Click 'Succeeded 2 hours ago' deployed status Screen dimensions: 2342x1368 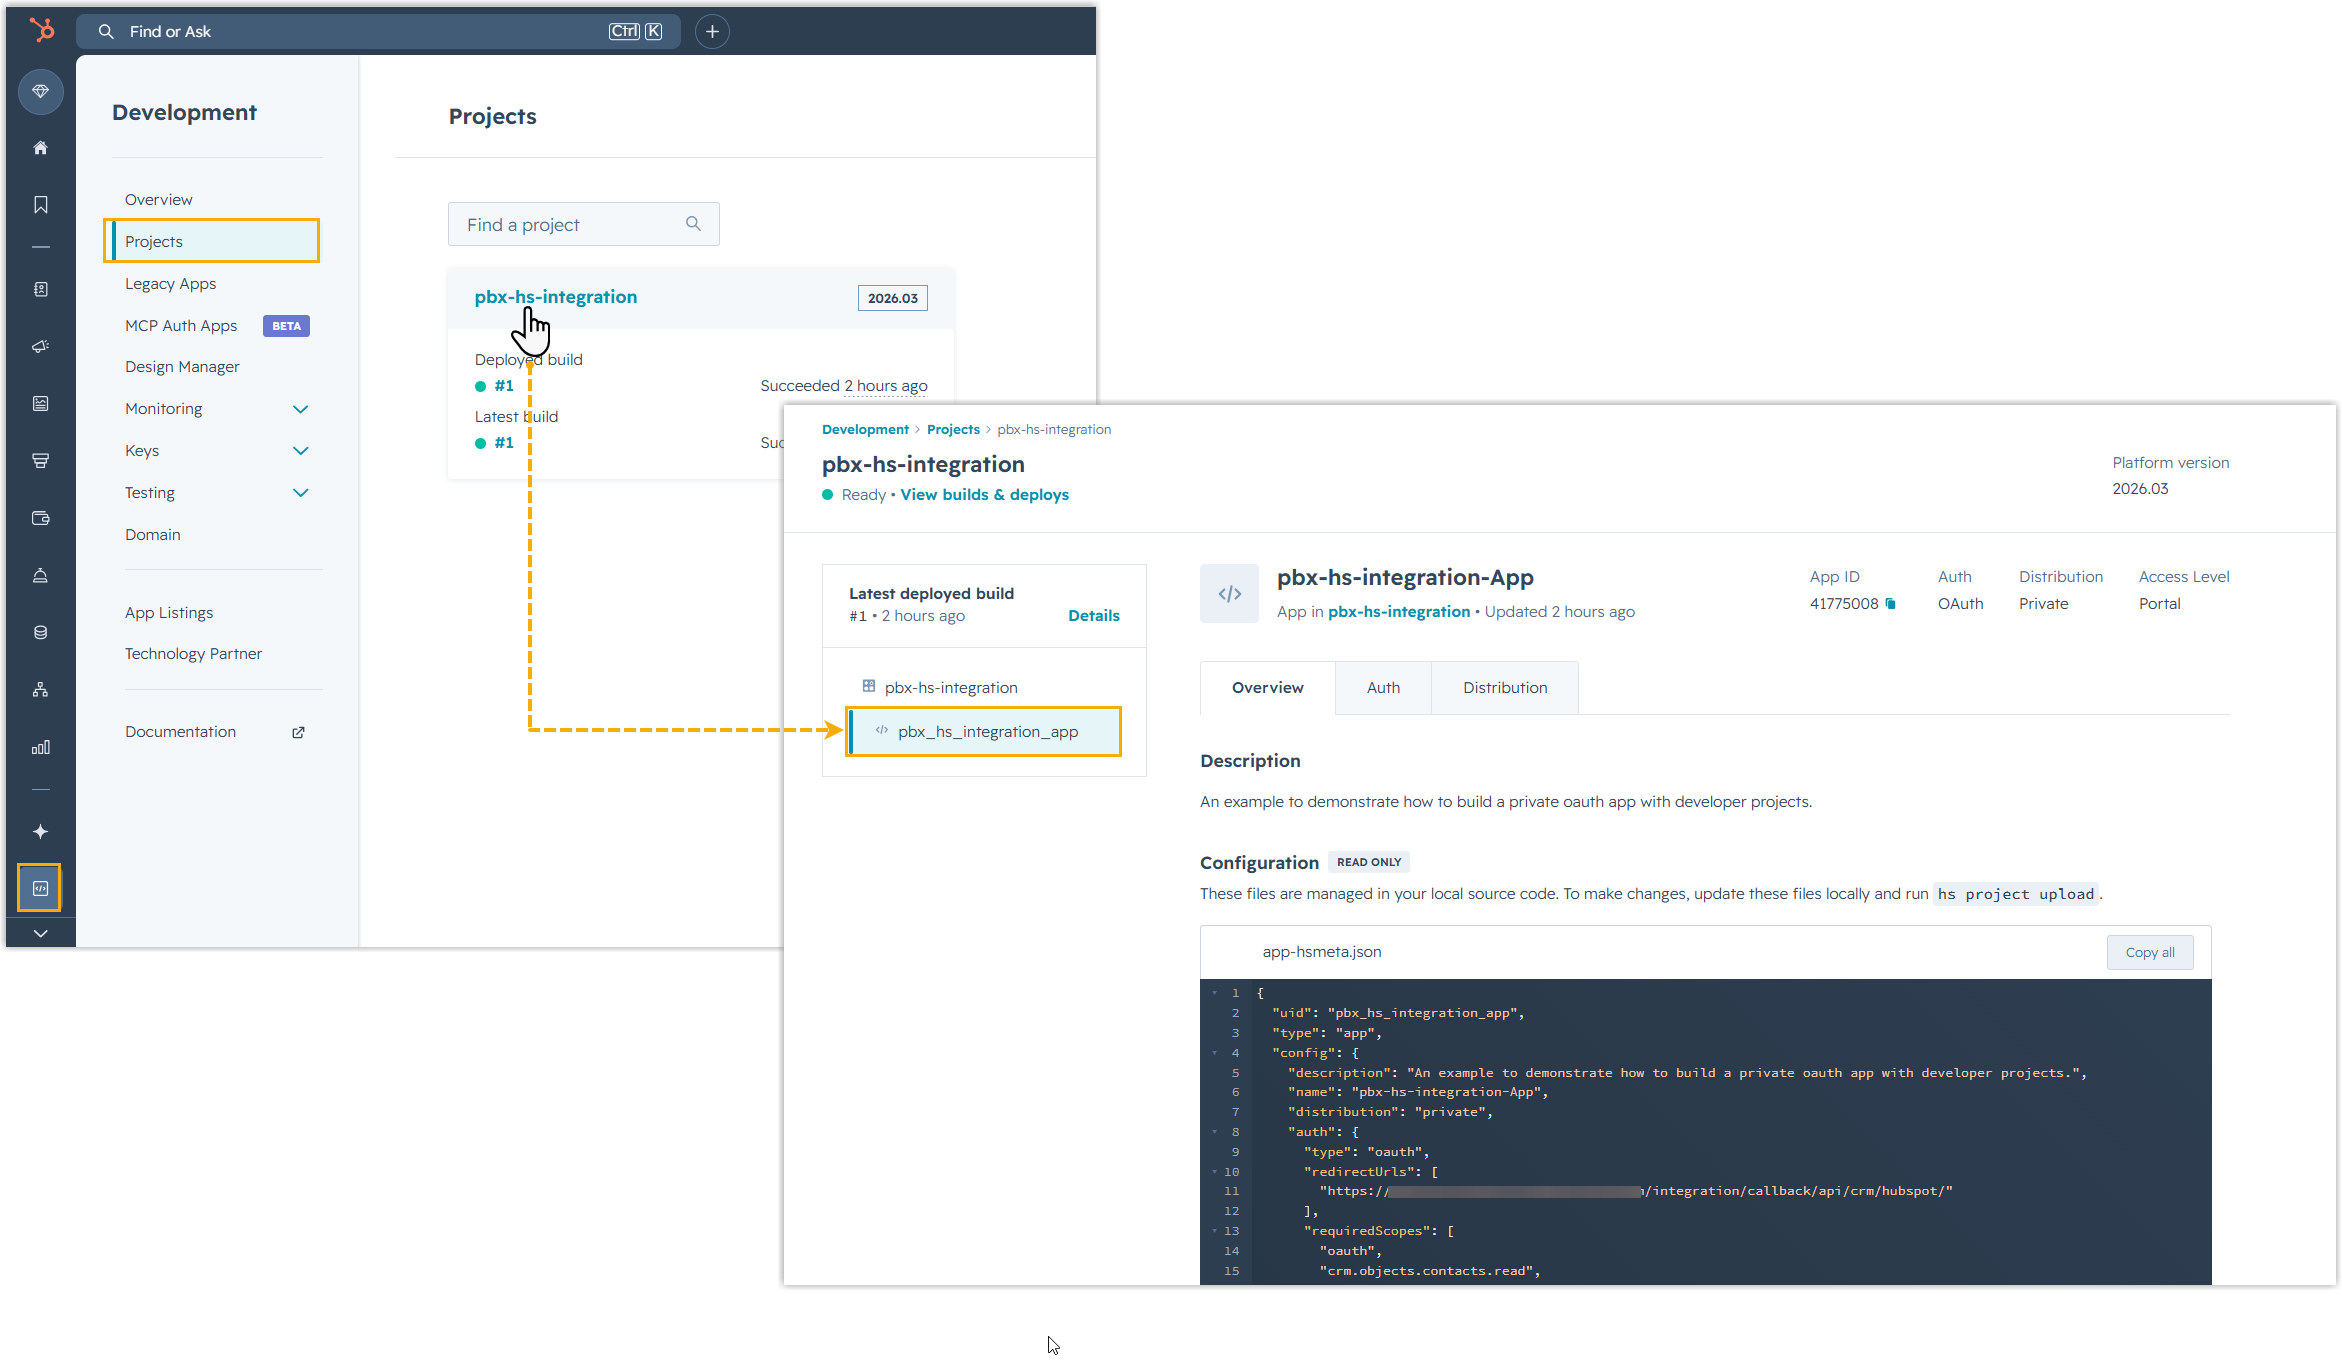843,386
